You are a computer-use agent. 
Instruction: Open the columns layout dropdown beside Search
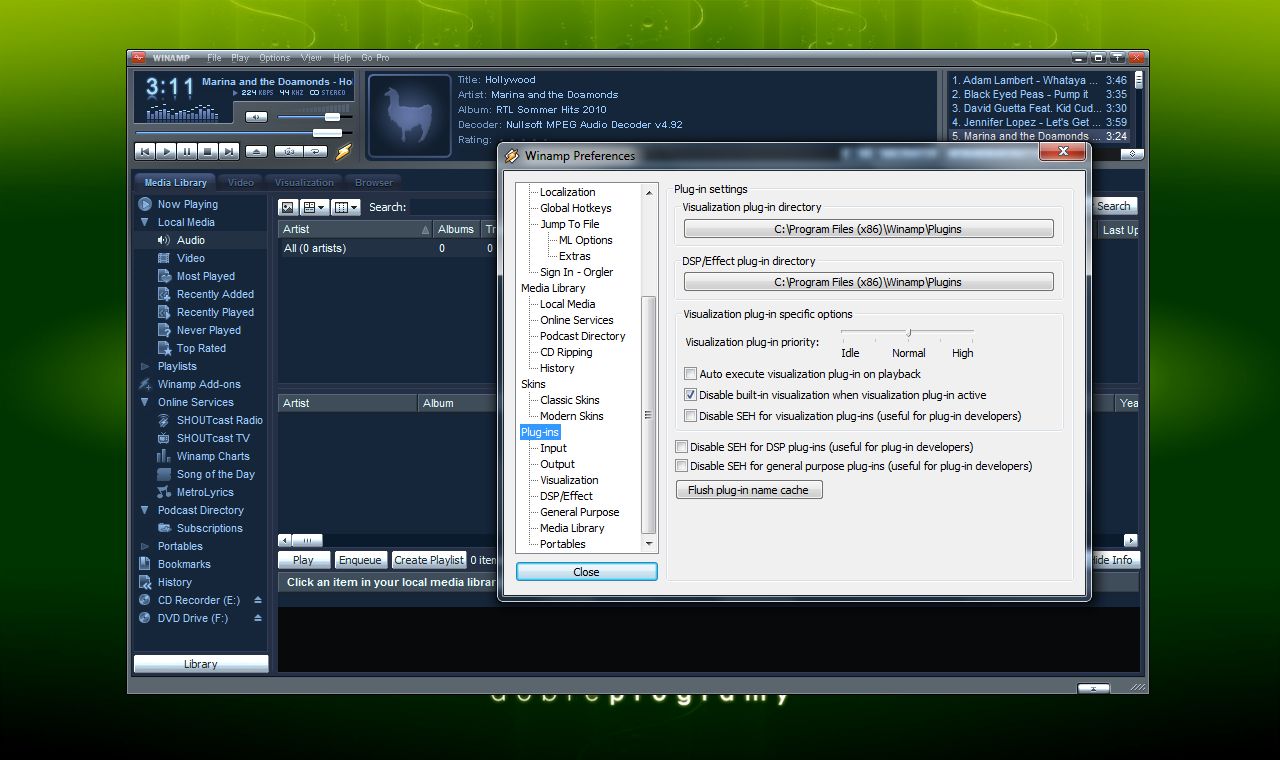(346, 207)
